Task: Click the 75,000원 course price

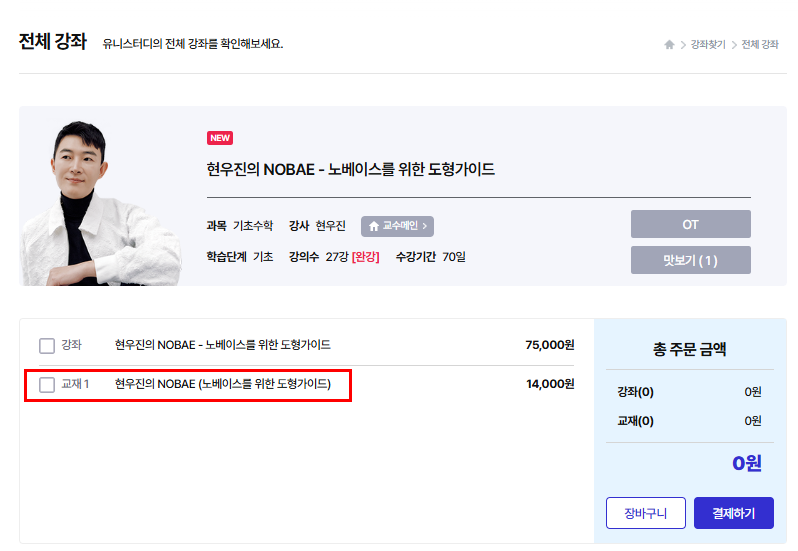Action: (x=549, y=345)
